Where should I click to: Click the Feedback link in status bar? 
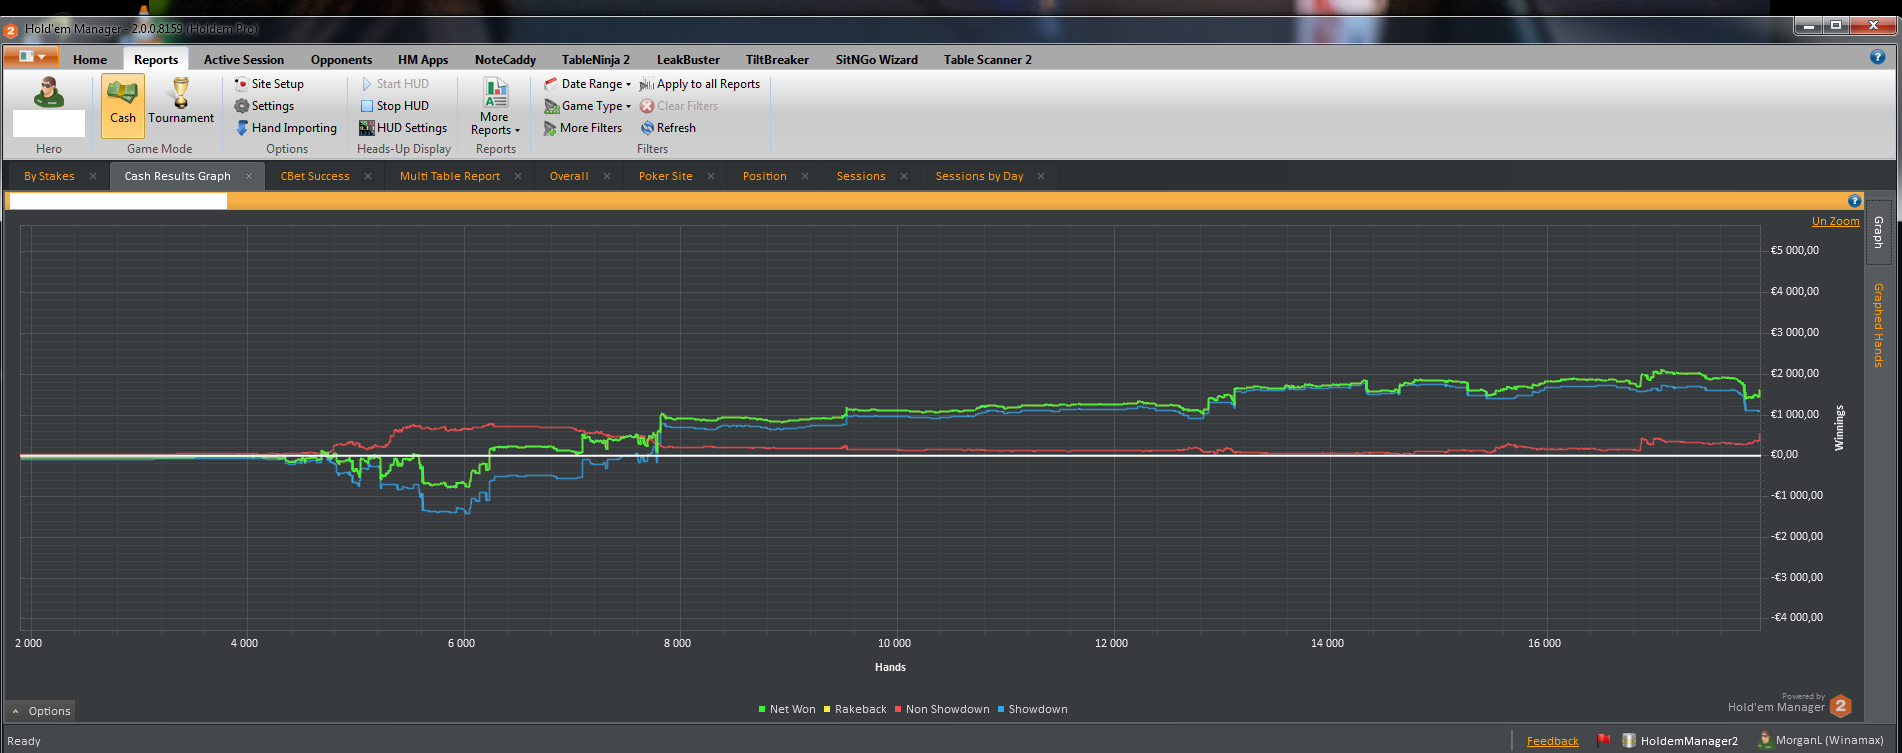click(1553, 741)
